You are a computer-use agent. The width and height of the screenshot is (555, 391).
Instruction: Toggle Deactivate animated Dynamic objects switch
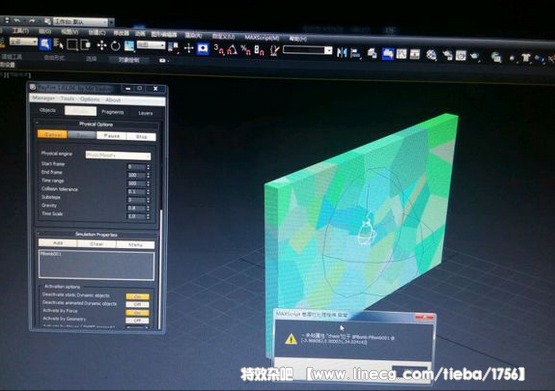(x=138, y=304)
